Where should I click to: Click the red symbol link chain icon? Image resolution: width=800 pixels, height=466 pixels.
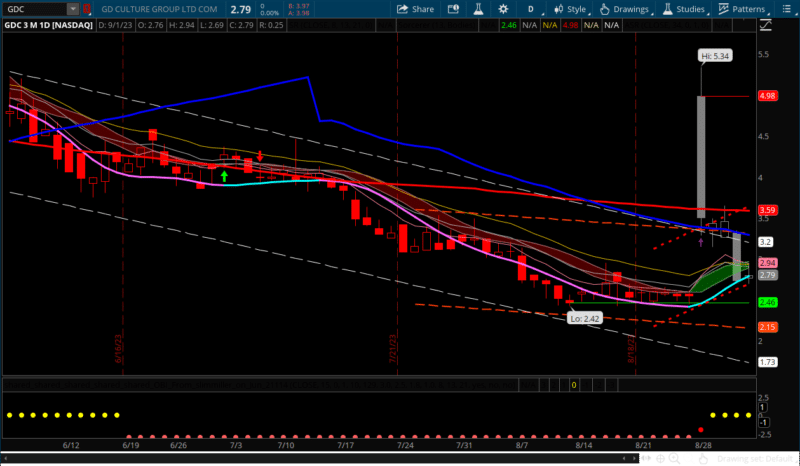click(x=87, y=9)
